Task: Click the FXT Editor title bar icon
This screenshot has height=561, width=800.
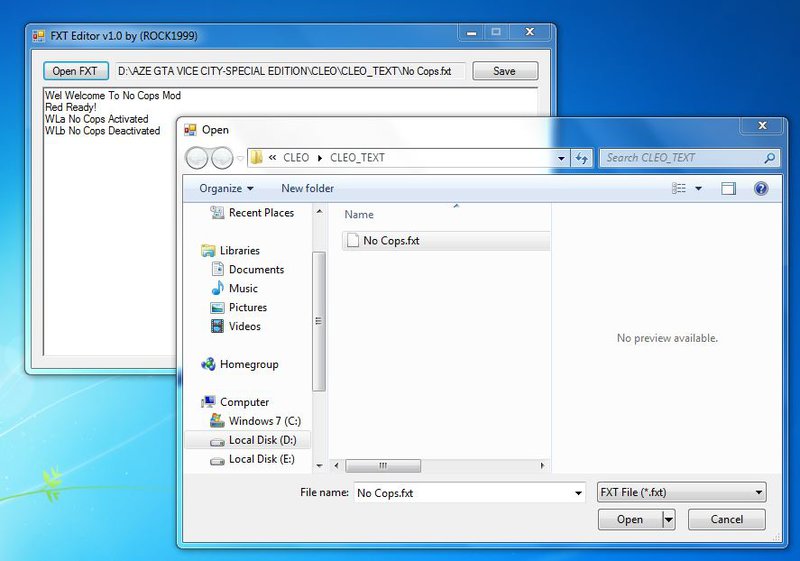Action: coord(38,36)
